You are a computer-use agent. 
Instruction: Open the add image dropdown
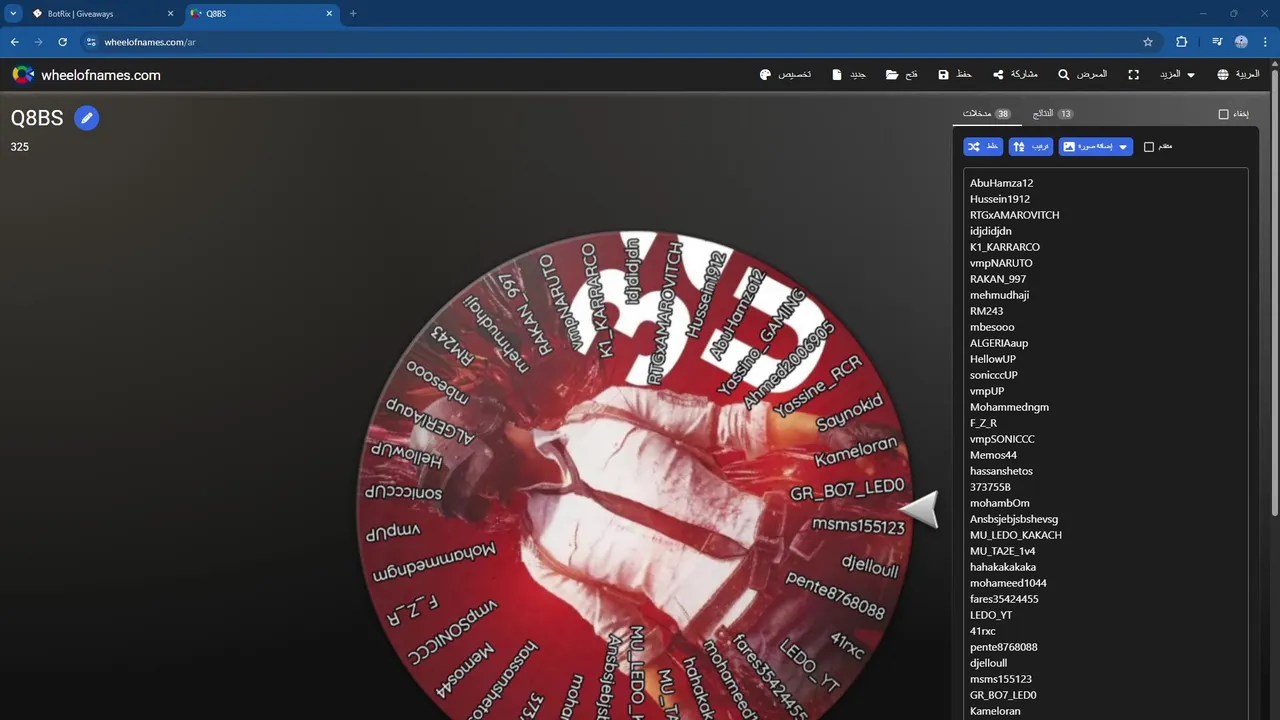tap(1096, 147)
